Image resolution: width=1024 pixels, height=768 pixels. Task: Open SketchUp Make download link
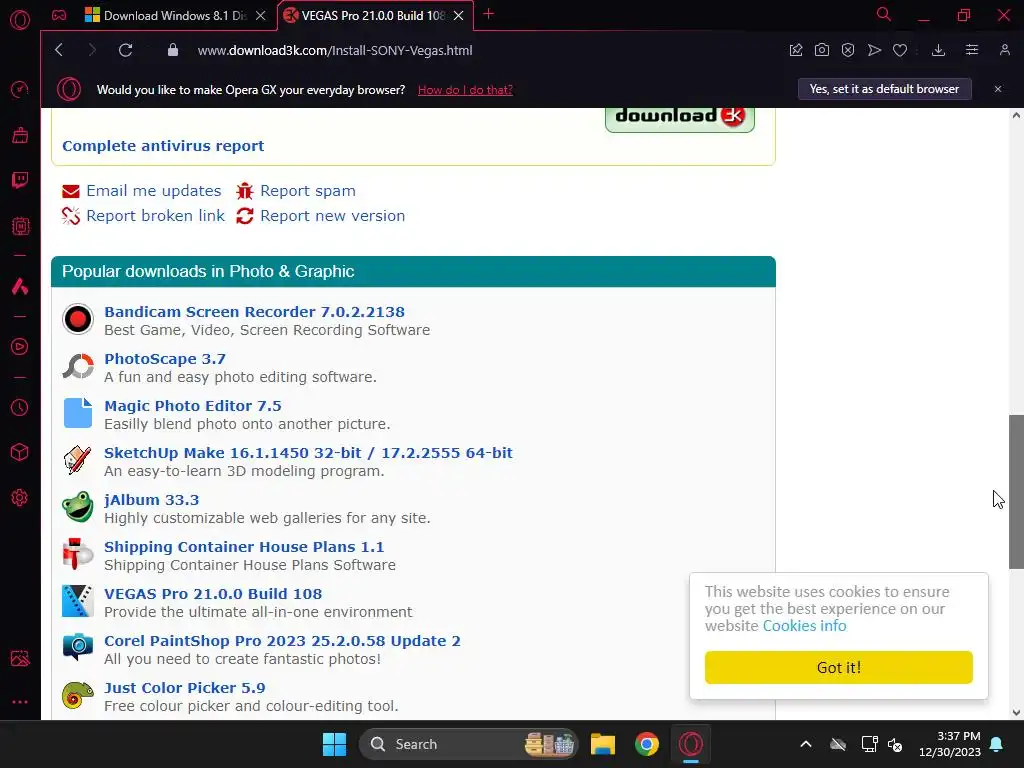(308, 453)
